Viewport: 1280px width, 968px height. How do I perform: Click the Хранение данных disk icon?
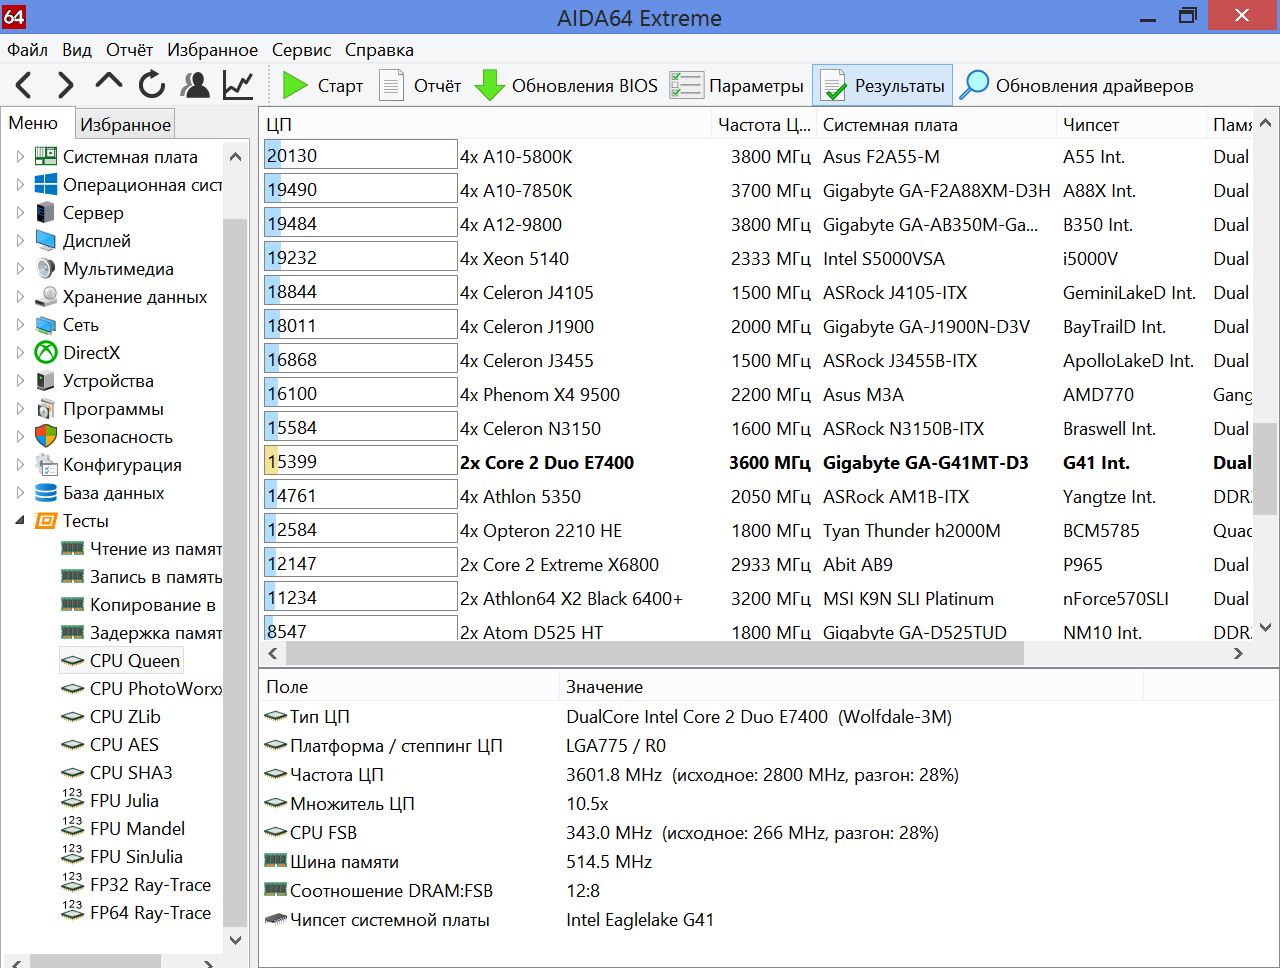[46, 296]
